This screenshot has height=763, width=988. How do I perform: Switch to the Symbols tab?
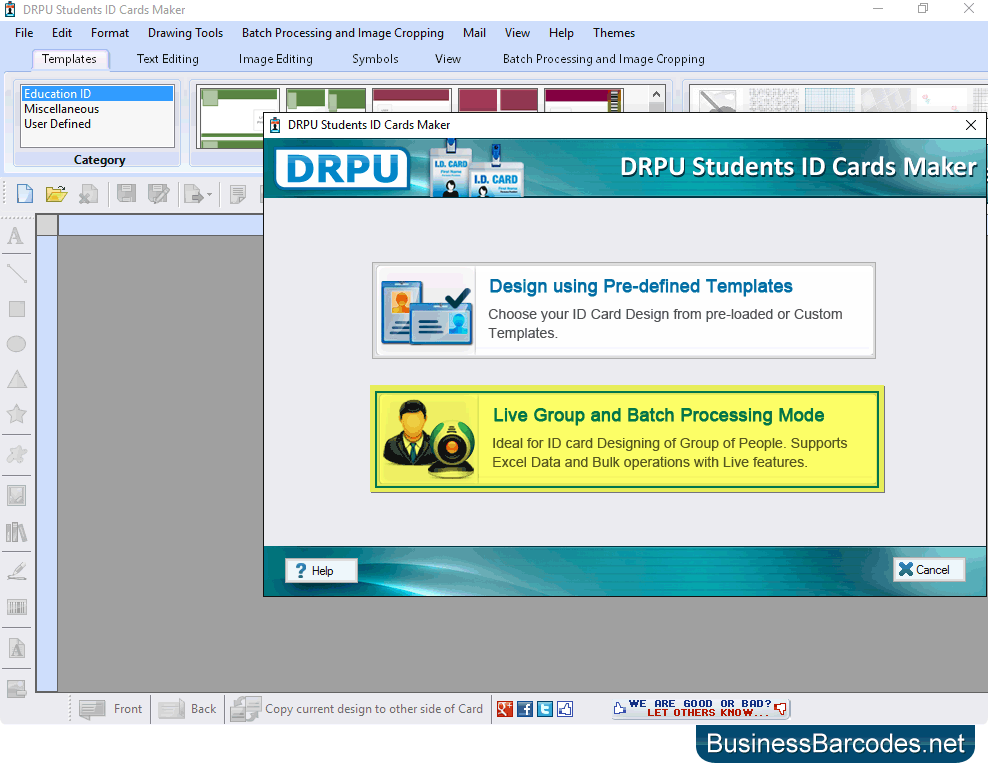click(375, 59)
